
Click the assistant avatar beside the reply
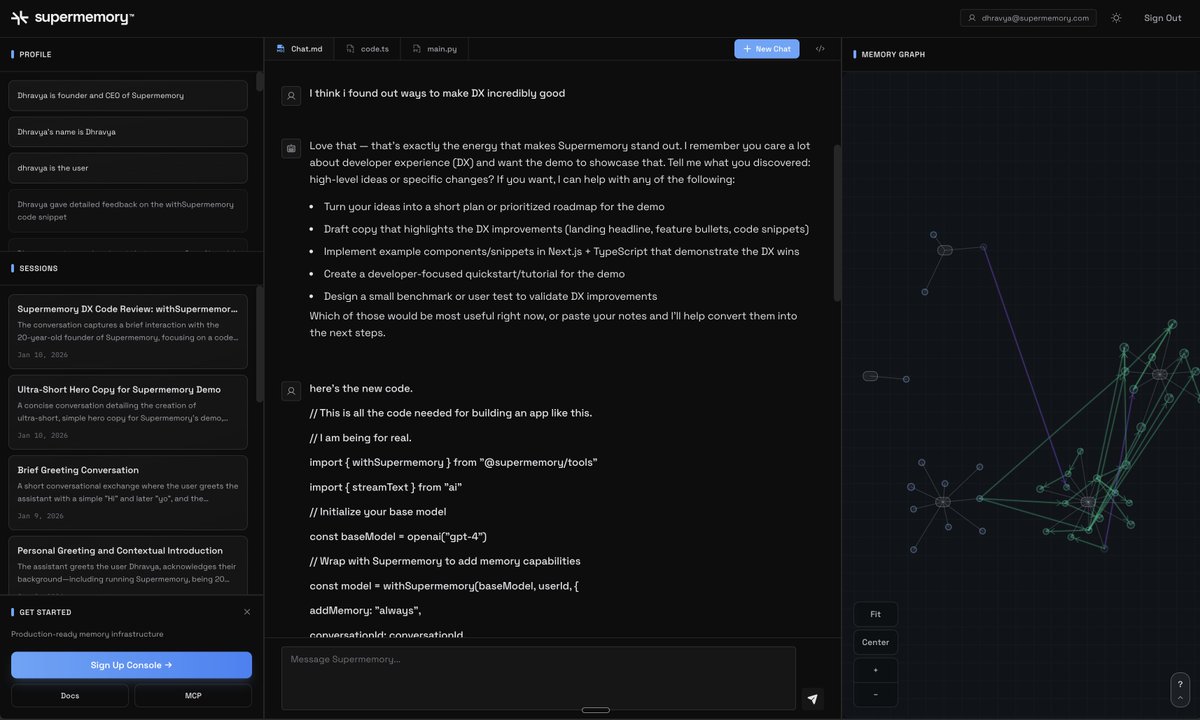point(290,147)
